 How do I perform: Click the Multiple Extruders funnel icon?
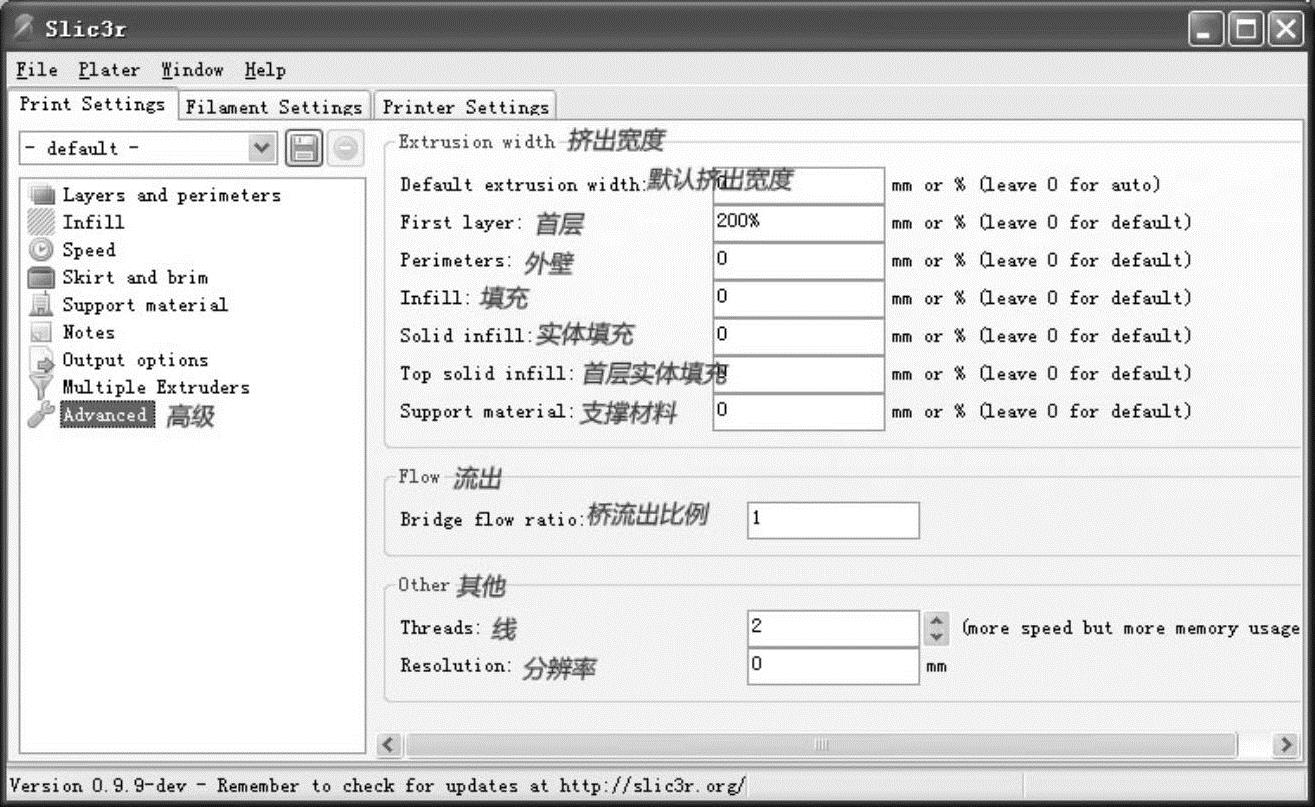point(42,387)
